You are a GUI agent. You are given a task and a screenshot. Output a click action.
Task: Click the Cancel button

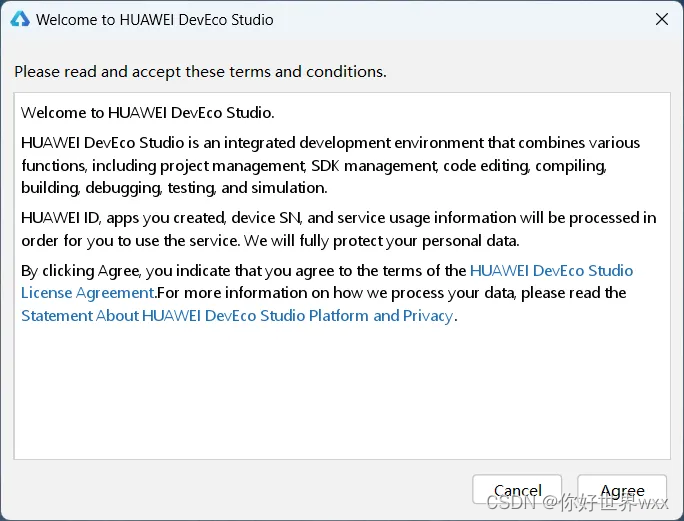tap(517, 490)
